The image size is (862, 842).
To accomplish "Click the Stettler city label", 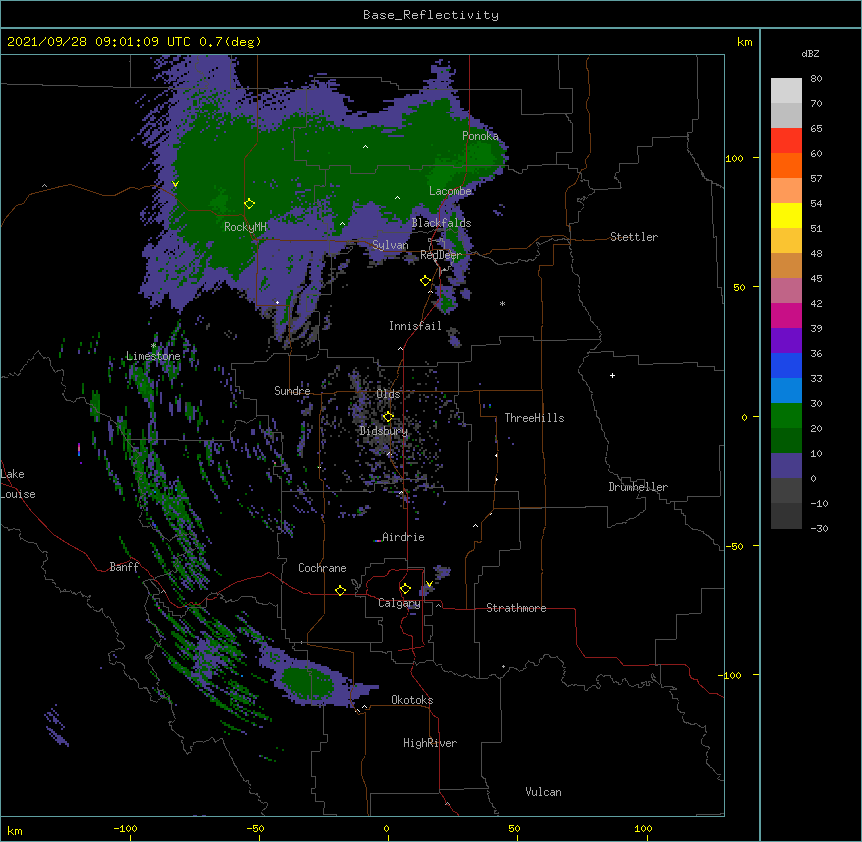I will 634,237.
